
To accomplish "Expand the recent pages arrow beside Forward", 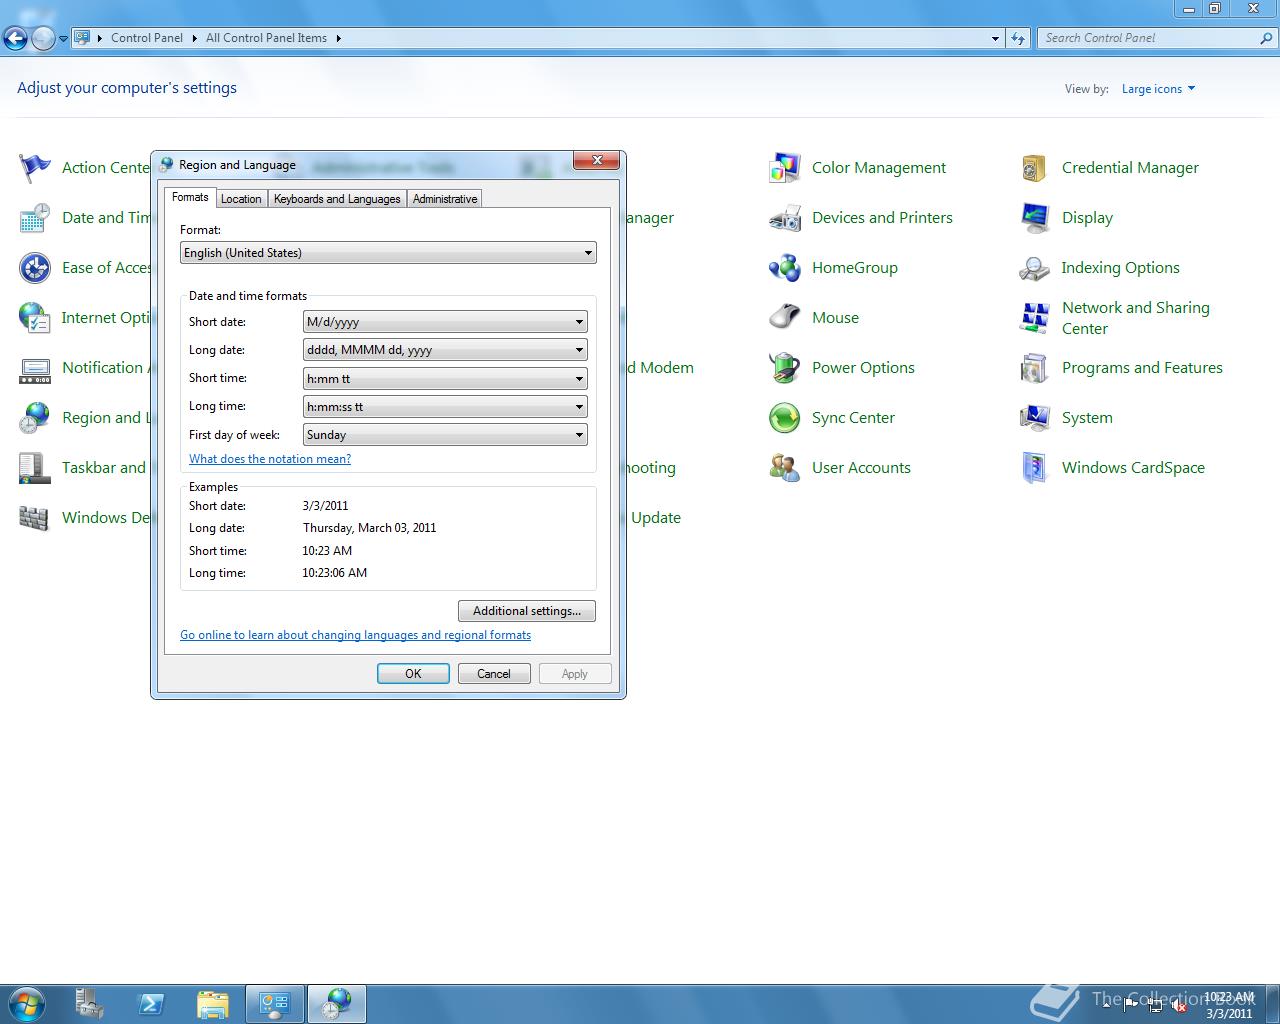I will (64, 39).
